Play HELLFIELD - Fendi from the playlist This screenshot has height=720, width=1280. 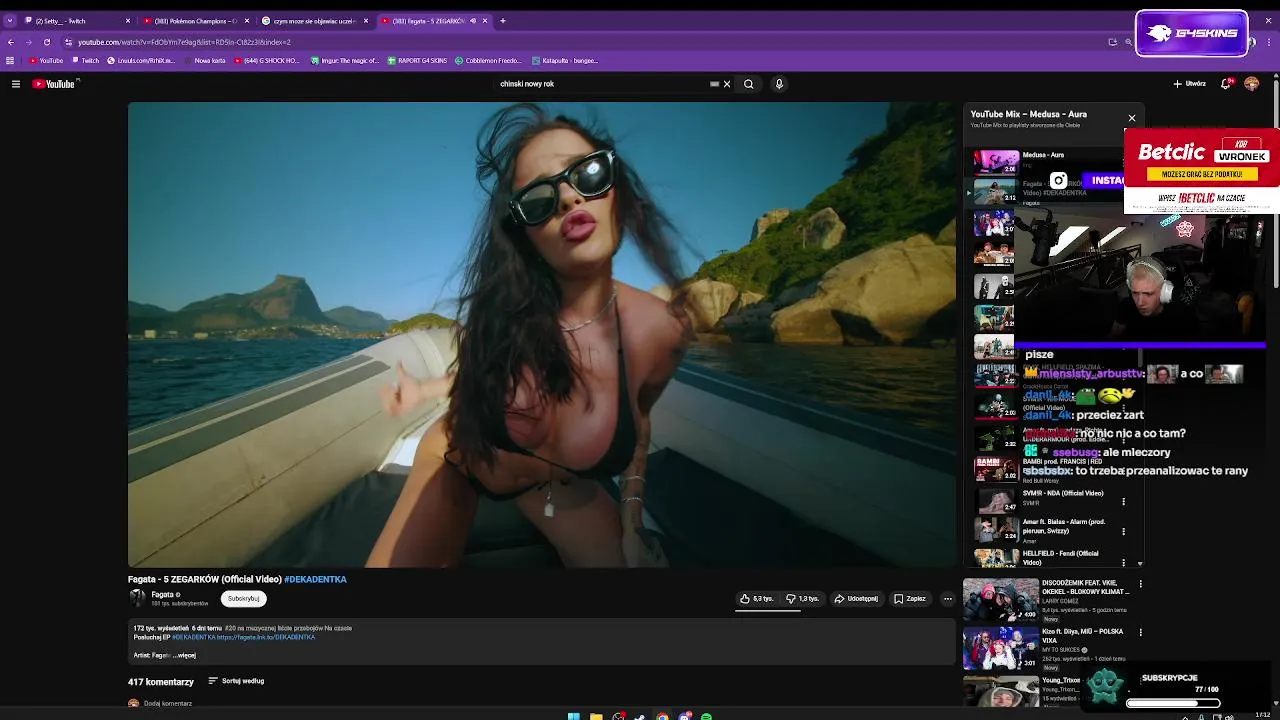1045,558
